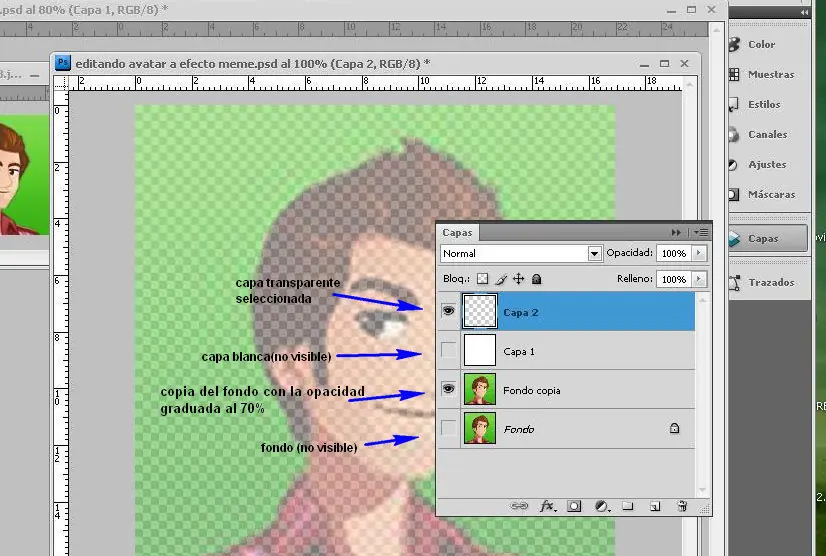
Task: Create a new layer group folder
Action: click(x=627, y=506)
